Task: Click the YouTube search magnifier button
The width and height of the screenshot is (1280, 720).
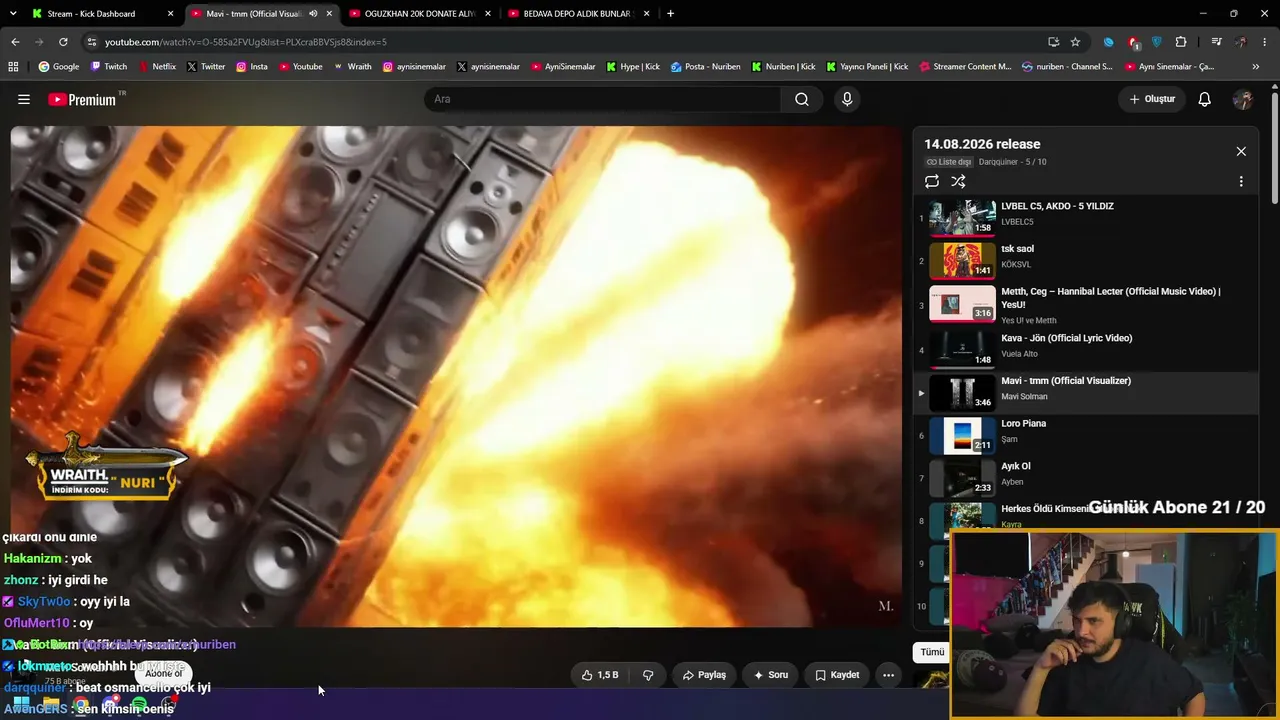Action: [x=802, y=99]
